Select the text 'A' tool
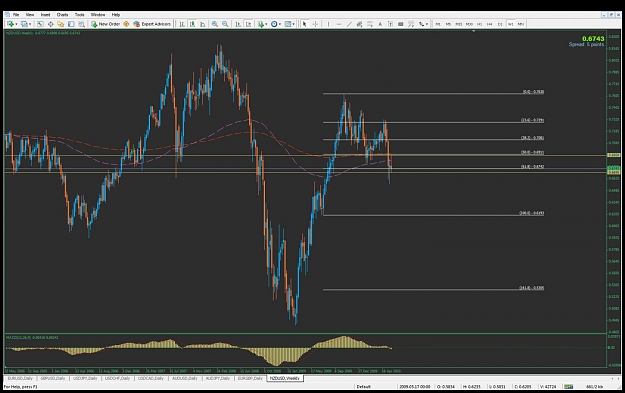625x393 pixels. 380,24
